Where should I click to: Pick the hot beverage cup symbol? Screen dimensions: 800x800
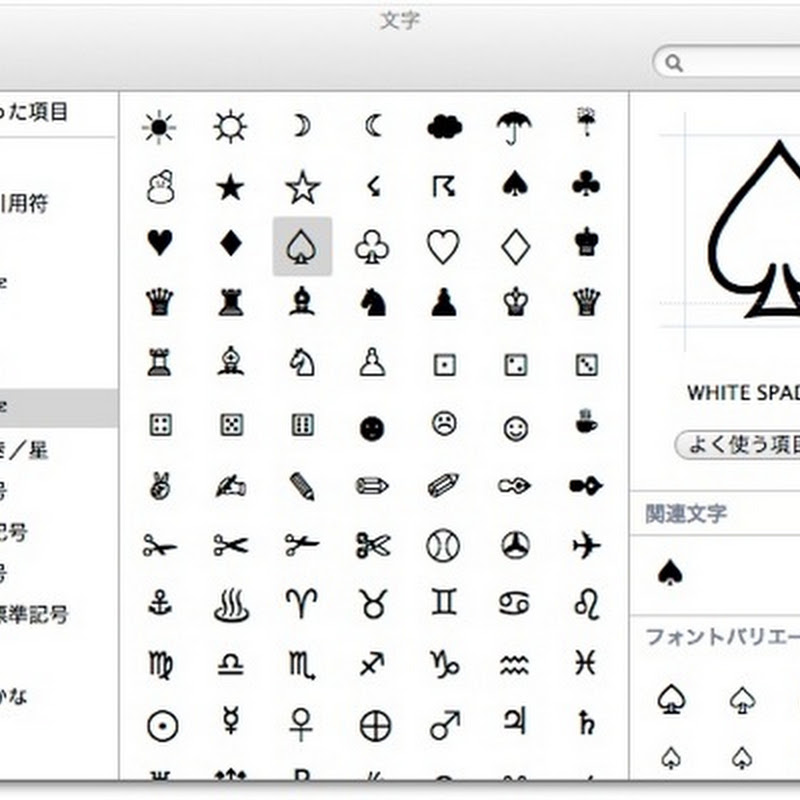pos(586,421)
